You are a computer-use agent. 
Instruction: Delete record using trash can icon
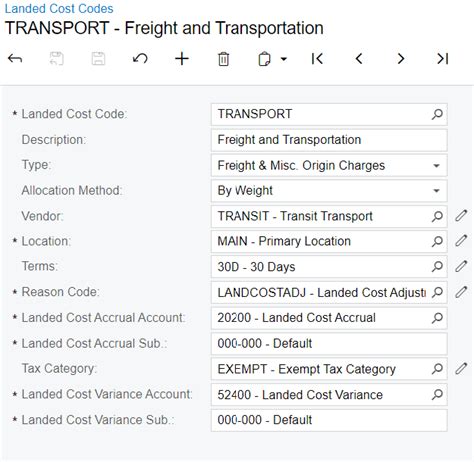pyautogui.click(x=223, y=59)
